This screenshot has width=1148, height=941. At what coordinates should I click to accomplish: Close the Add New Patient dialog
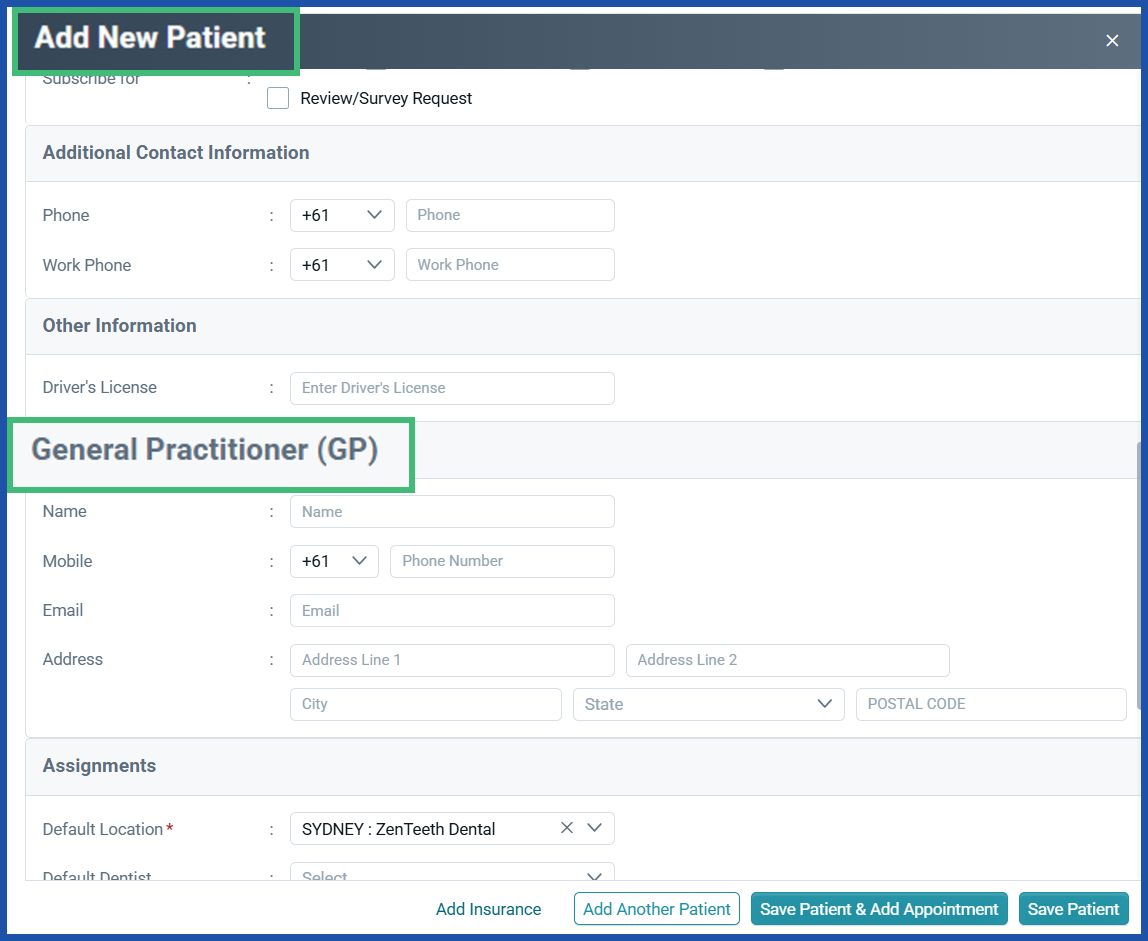pyautogui.click(x=1112, y=41)
